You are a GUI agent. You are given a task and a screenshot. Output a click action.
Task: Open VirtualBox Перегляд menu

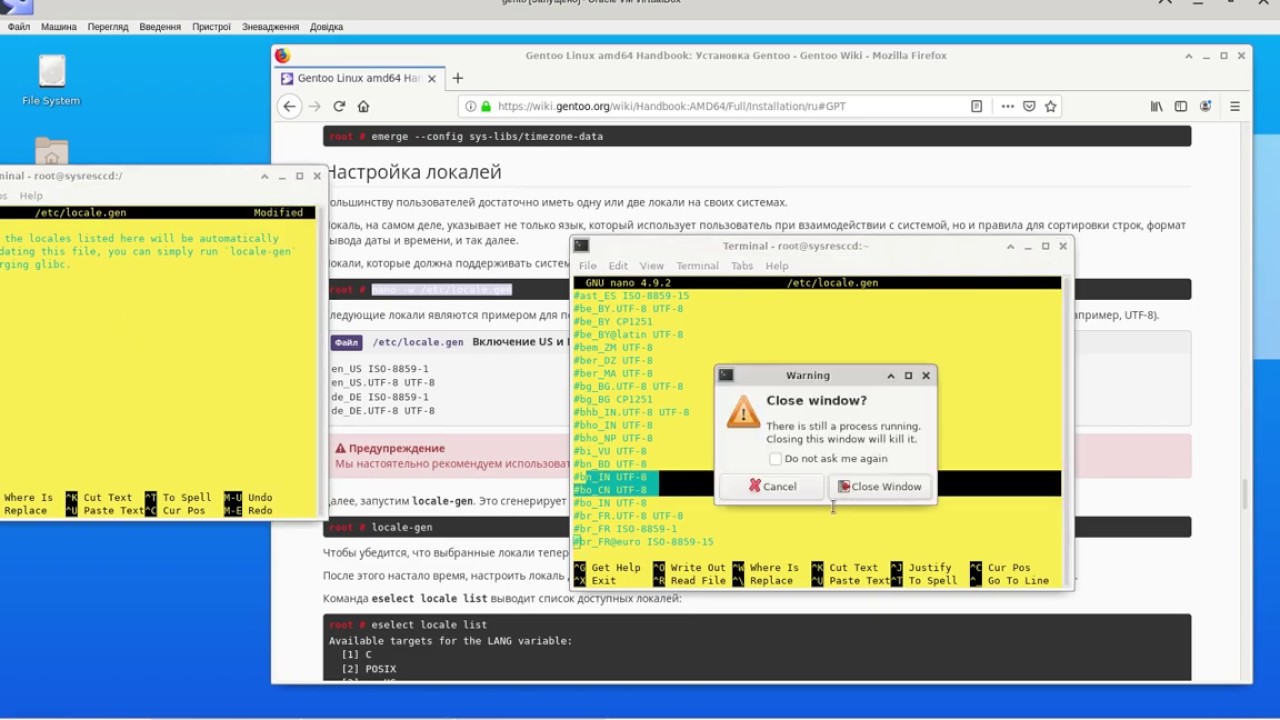108,27
